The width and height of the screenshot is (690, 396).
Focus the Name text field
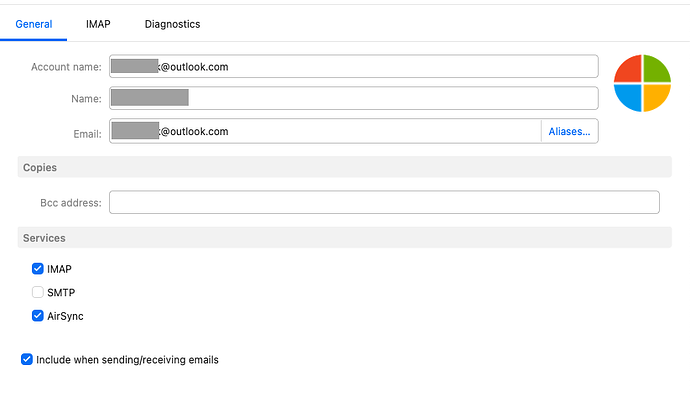(354, 98)
